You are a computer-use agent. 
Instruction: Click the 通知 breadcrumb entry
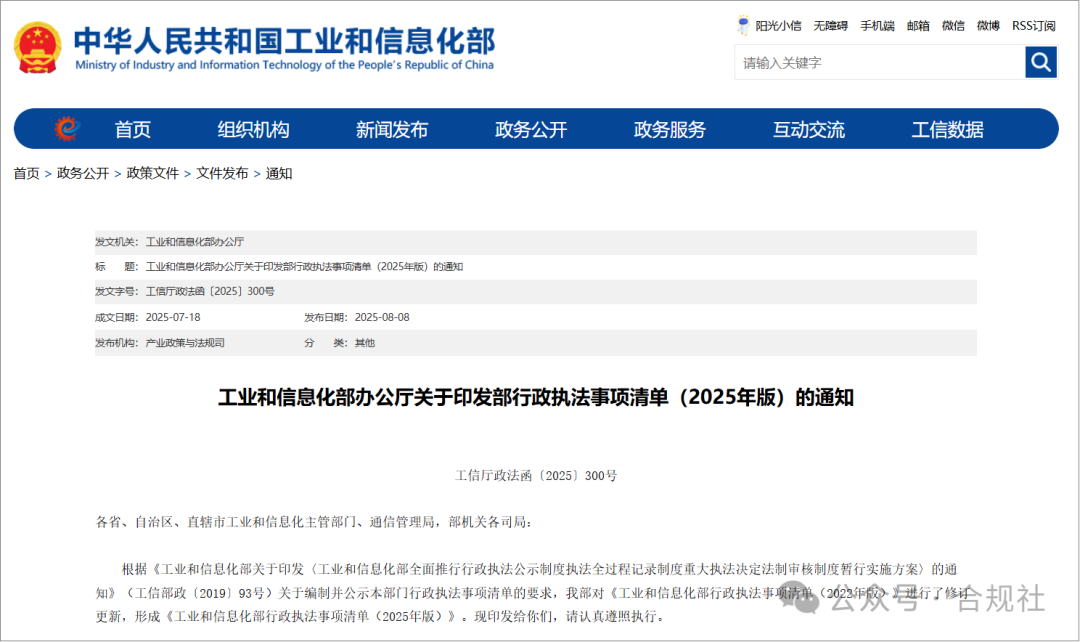277,173
